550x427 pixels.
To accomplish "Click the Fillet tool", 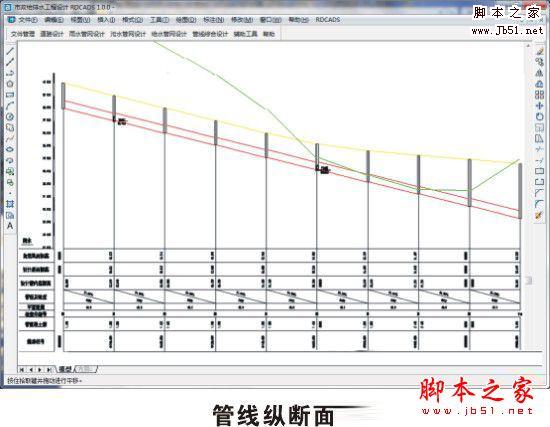I will (x=539, y=204).
